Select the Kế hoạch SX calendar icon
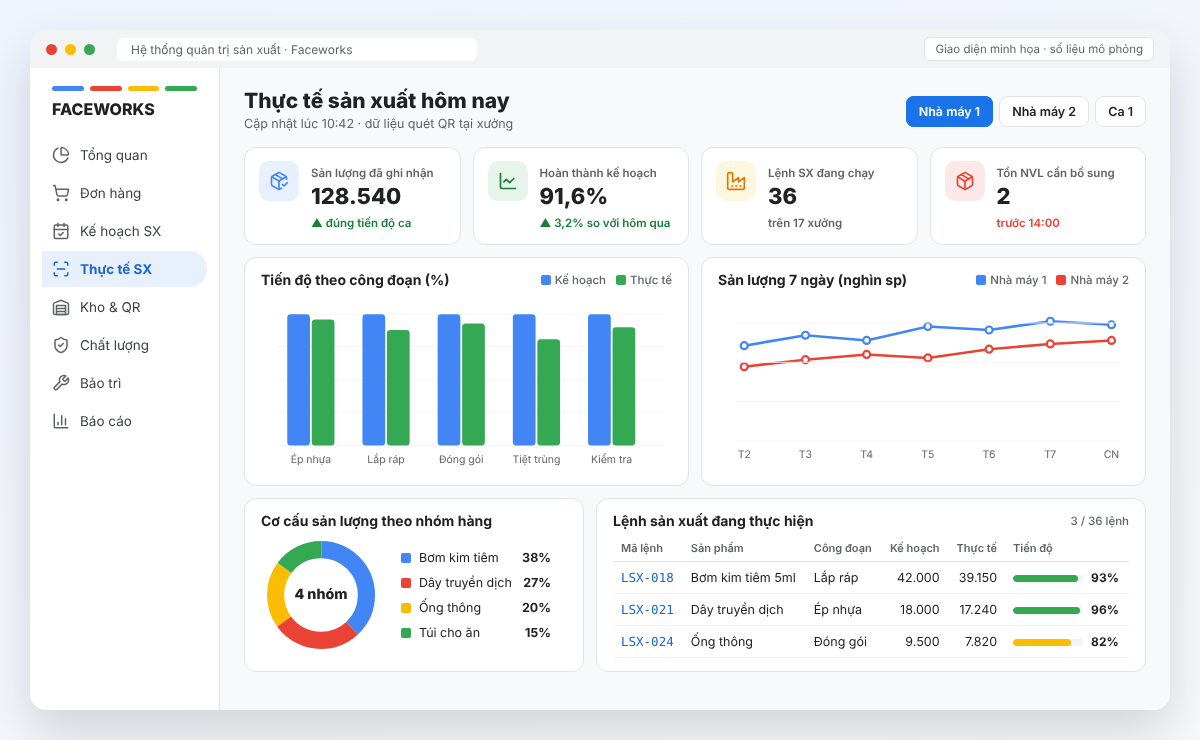The image size is (1200, 740). [61, 231]
